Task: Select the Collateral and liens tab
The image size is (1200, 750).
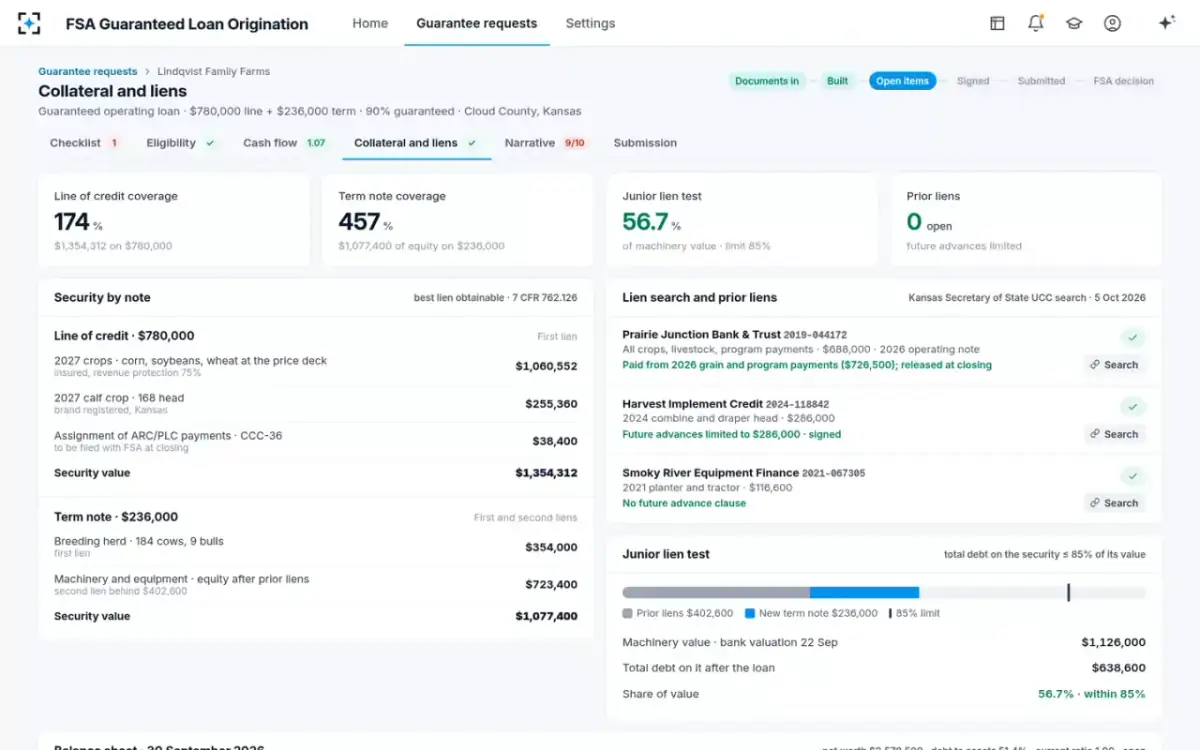Action: tap(416, 143)
